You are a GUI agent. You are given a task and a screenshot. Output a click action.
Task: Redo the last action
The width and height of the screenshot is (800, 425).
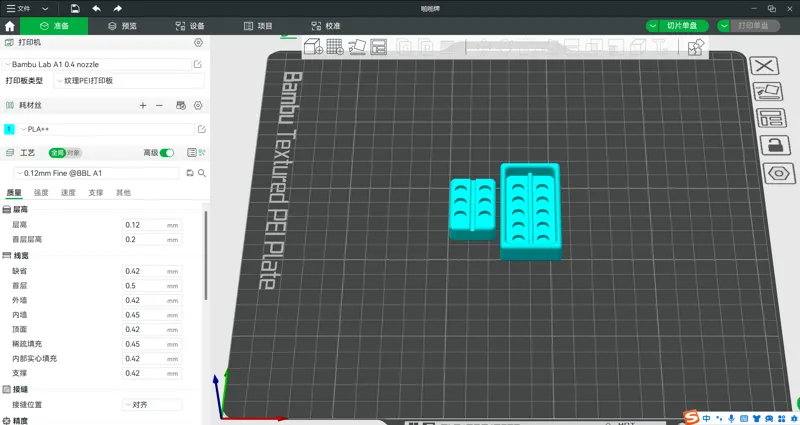[117, 9]
